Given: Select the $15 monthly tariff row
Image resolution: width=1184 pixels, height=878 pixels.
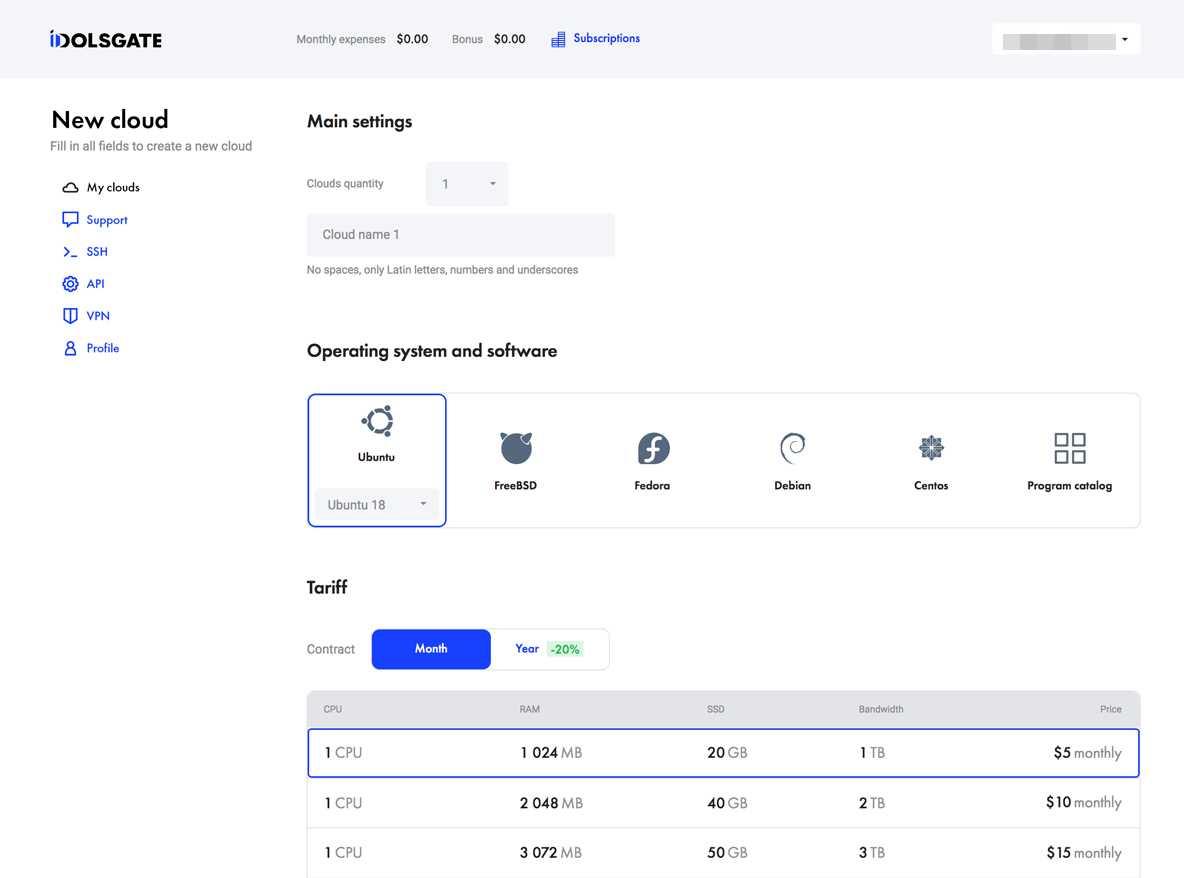Looking at the screenshot, I should click(723, 853).
